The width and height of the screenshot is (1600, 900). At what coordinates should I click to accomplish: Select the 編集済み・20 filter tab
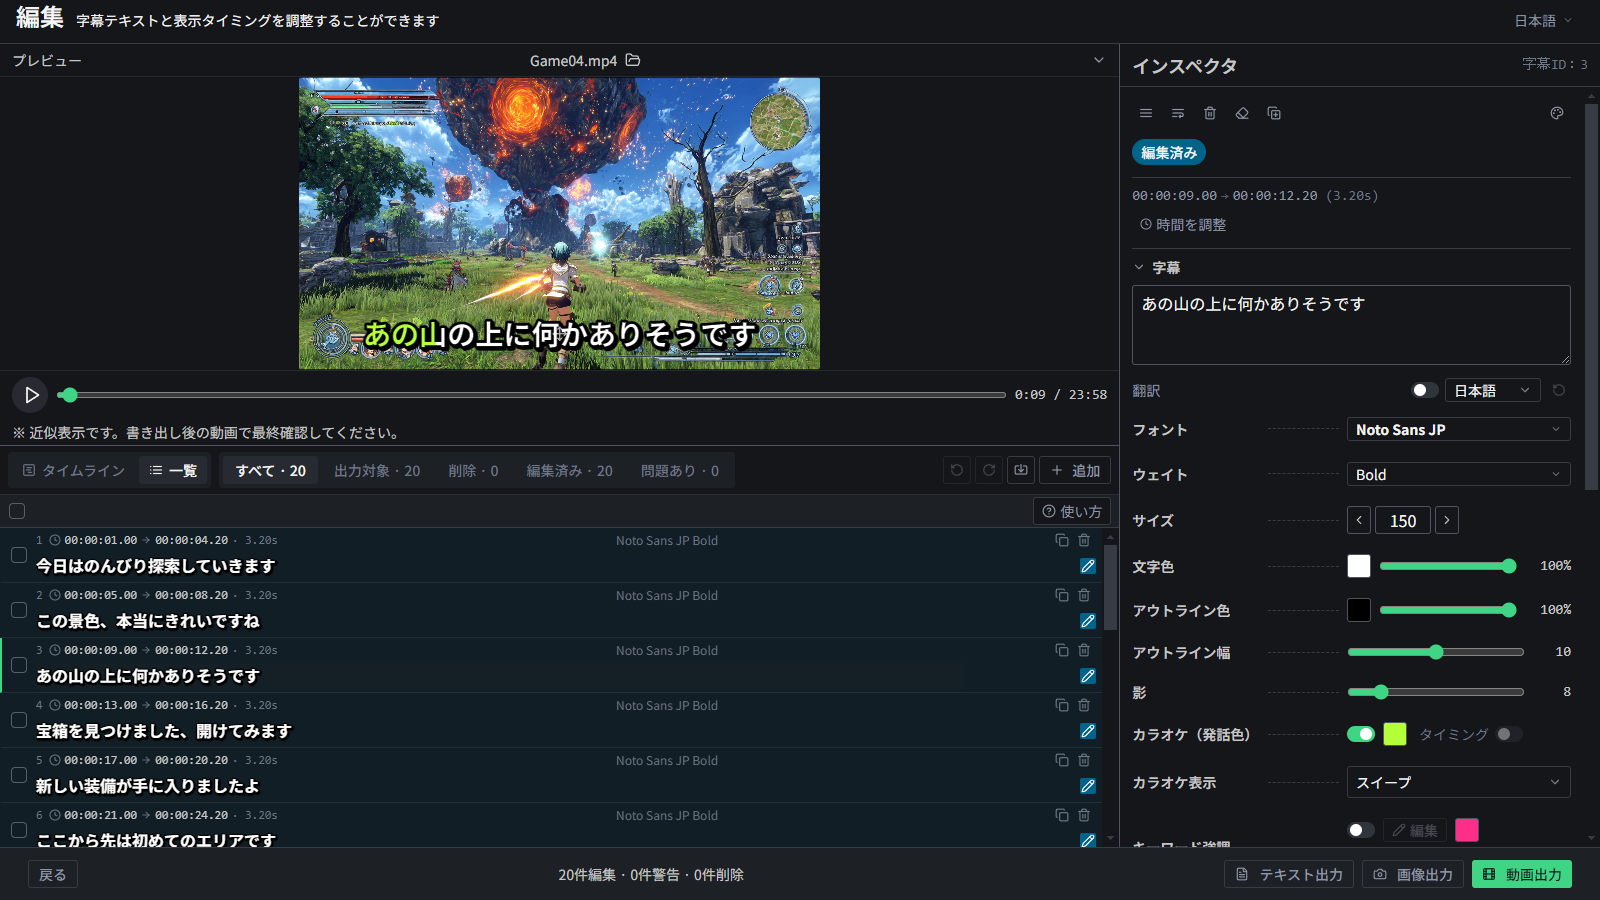coord(569,470)
